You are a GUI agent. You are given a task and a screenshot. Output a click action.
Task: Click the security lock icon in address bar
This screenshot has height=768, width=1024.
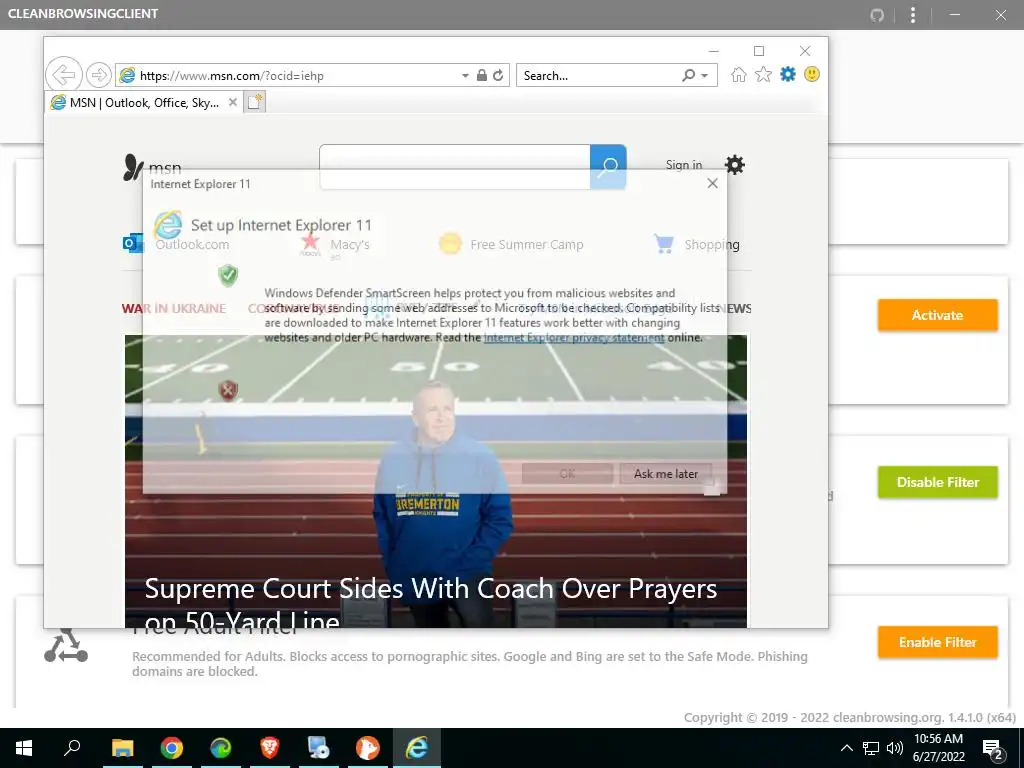(x=482, y=75)
